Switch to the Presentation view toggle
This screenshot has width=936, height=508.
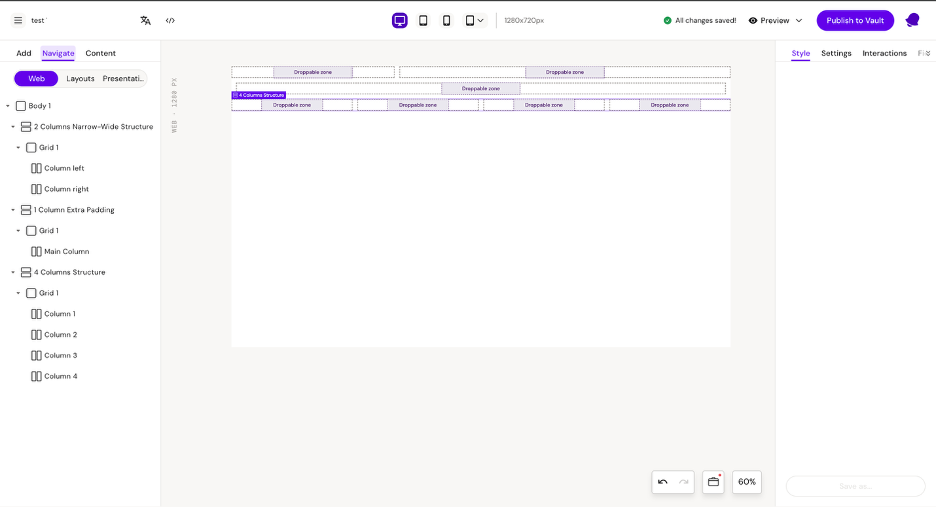[124, 79]
